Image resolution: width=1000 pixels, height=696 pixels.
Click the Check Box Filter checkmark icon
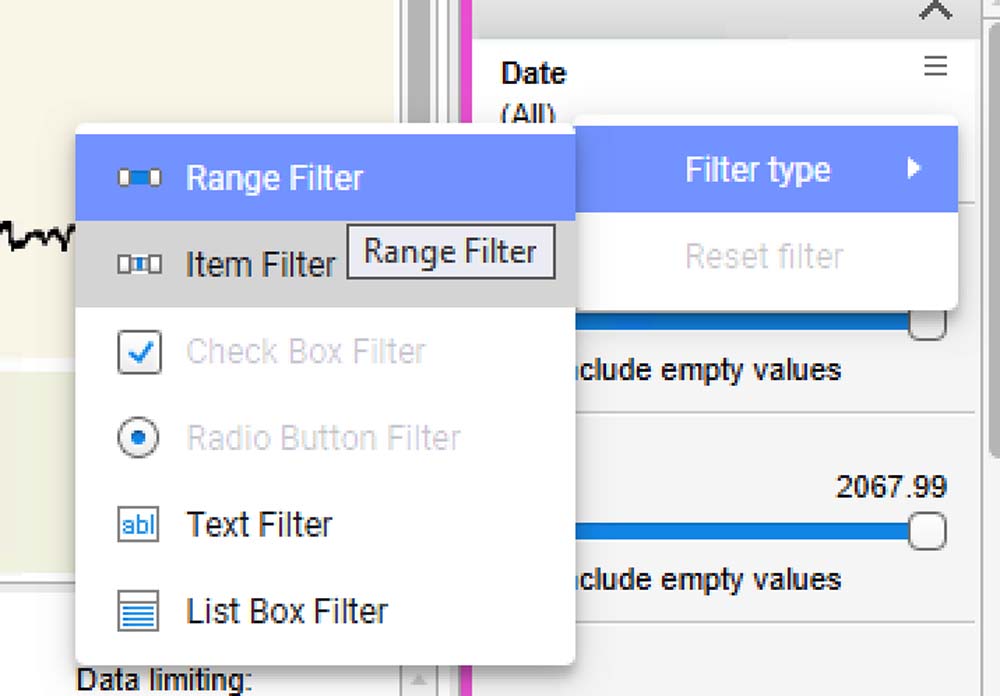139,352
